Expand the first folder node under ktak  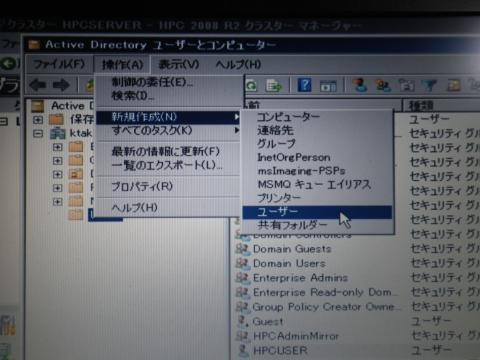point(57,147)
